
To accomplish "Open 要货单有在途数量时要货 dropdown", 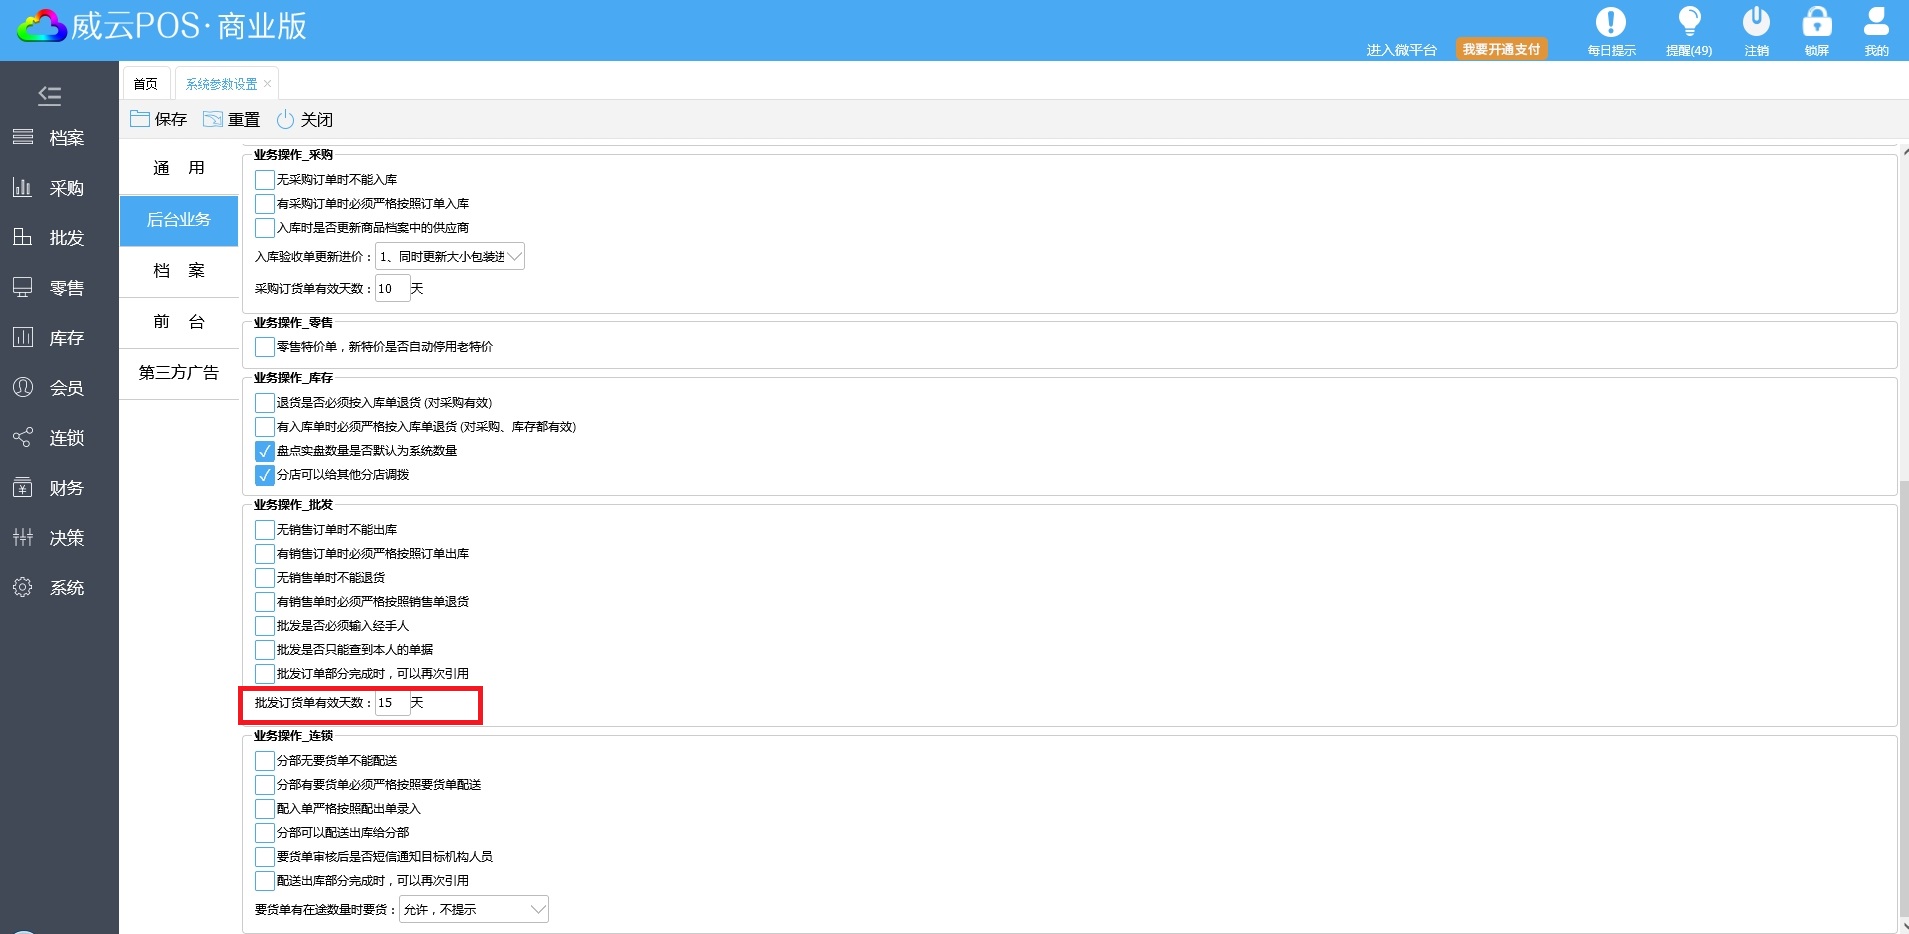I will click(537, 910).
